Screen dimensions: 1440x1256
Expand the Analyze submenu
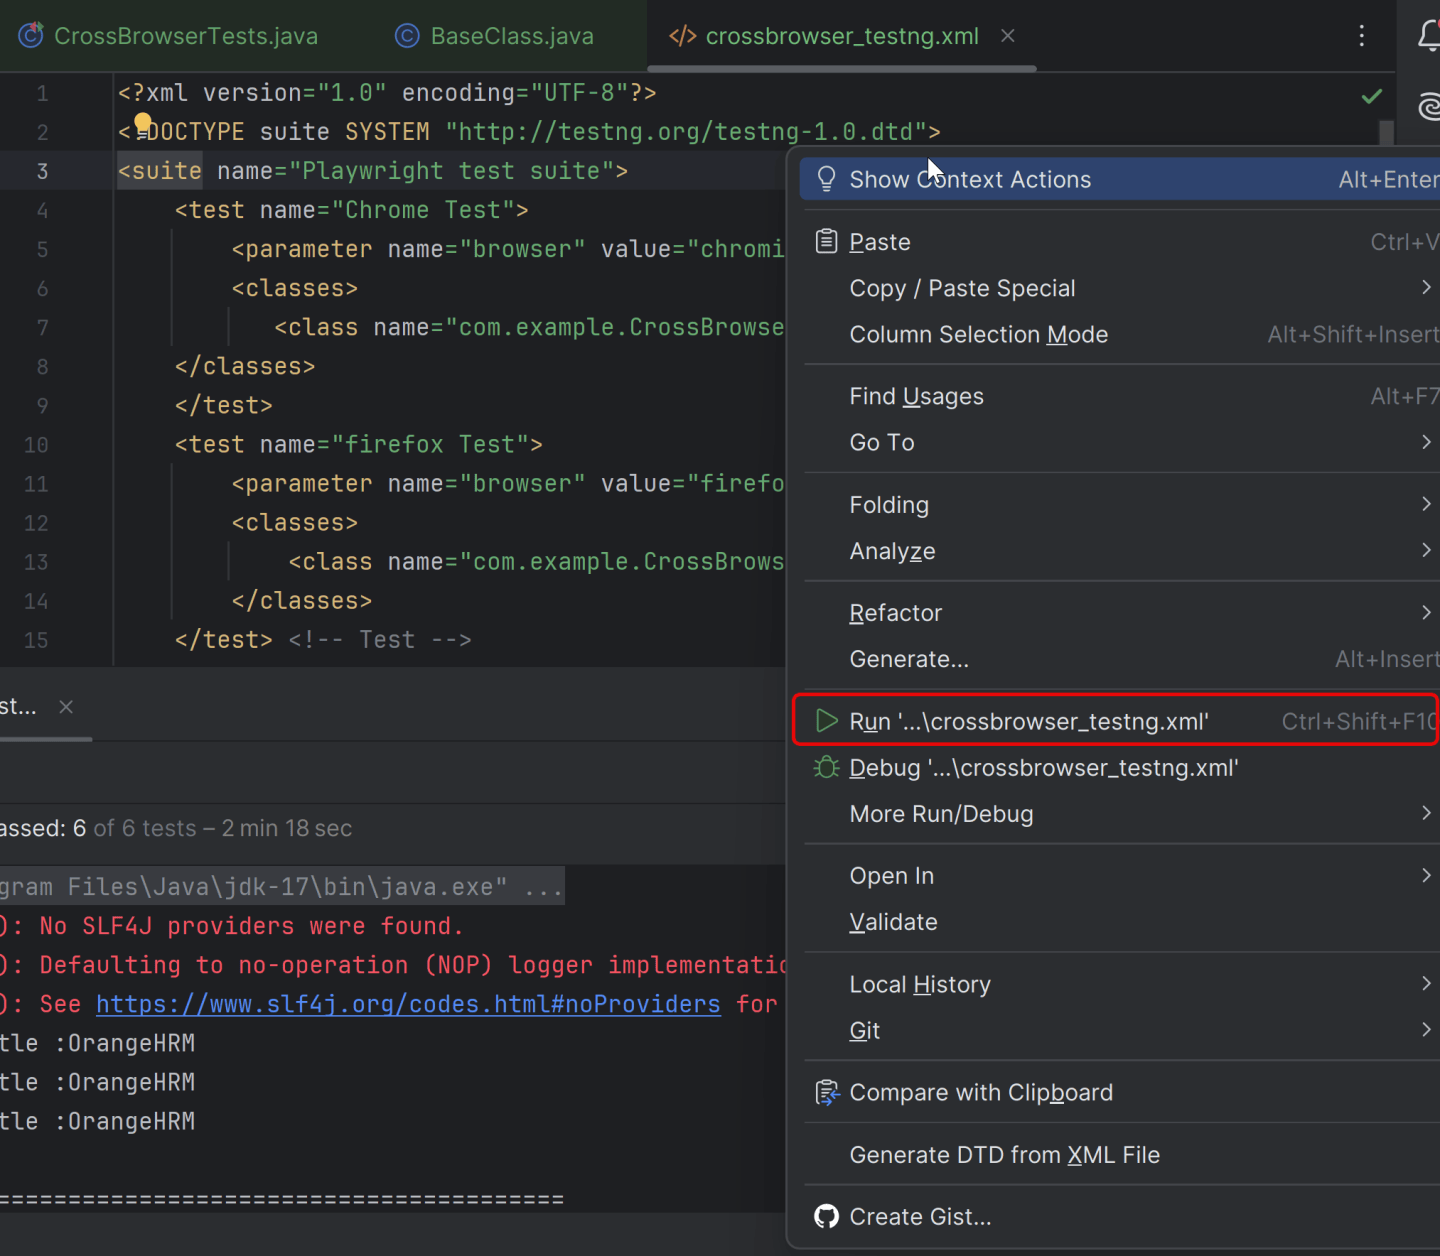click(1426, 550)
